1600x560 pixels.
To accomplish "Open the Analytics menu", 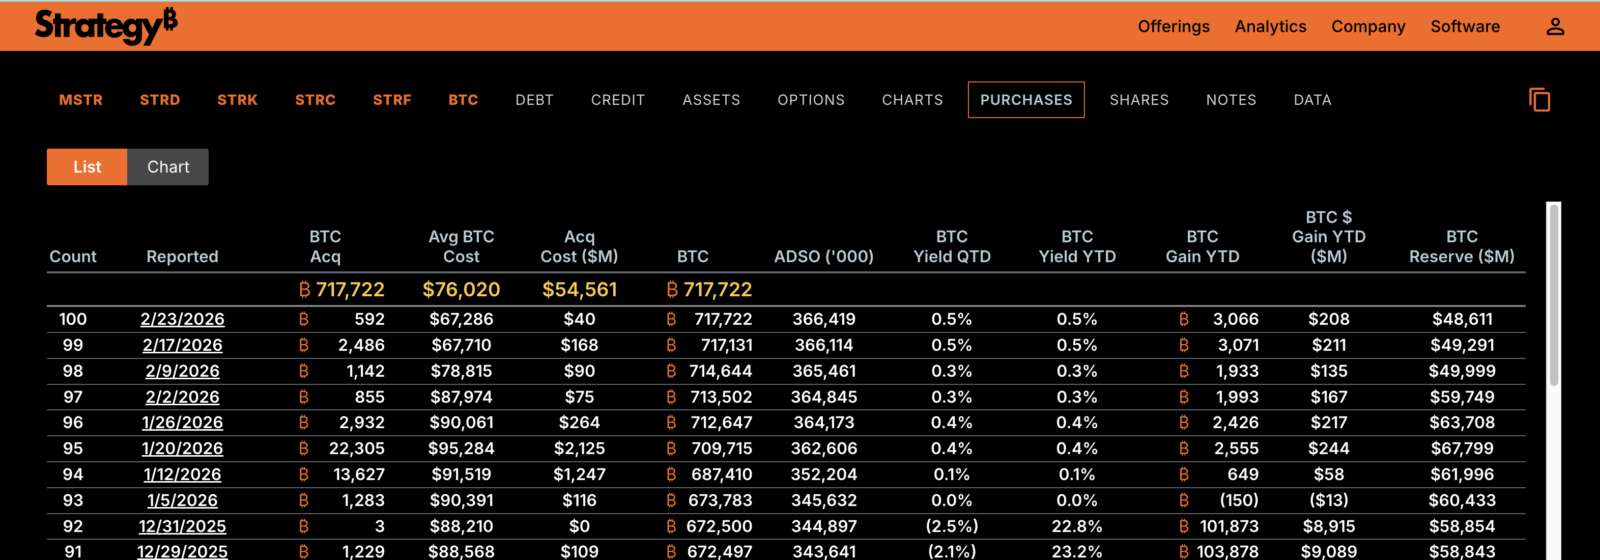I will 1270,27.
